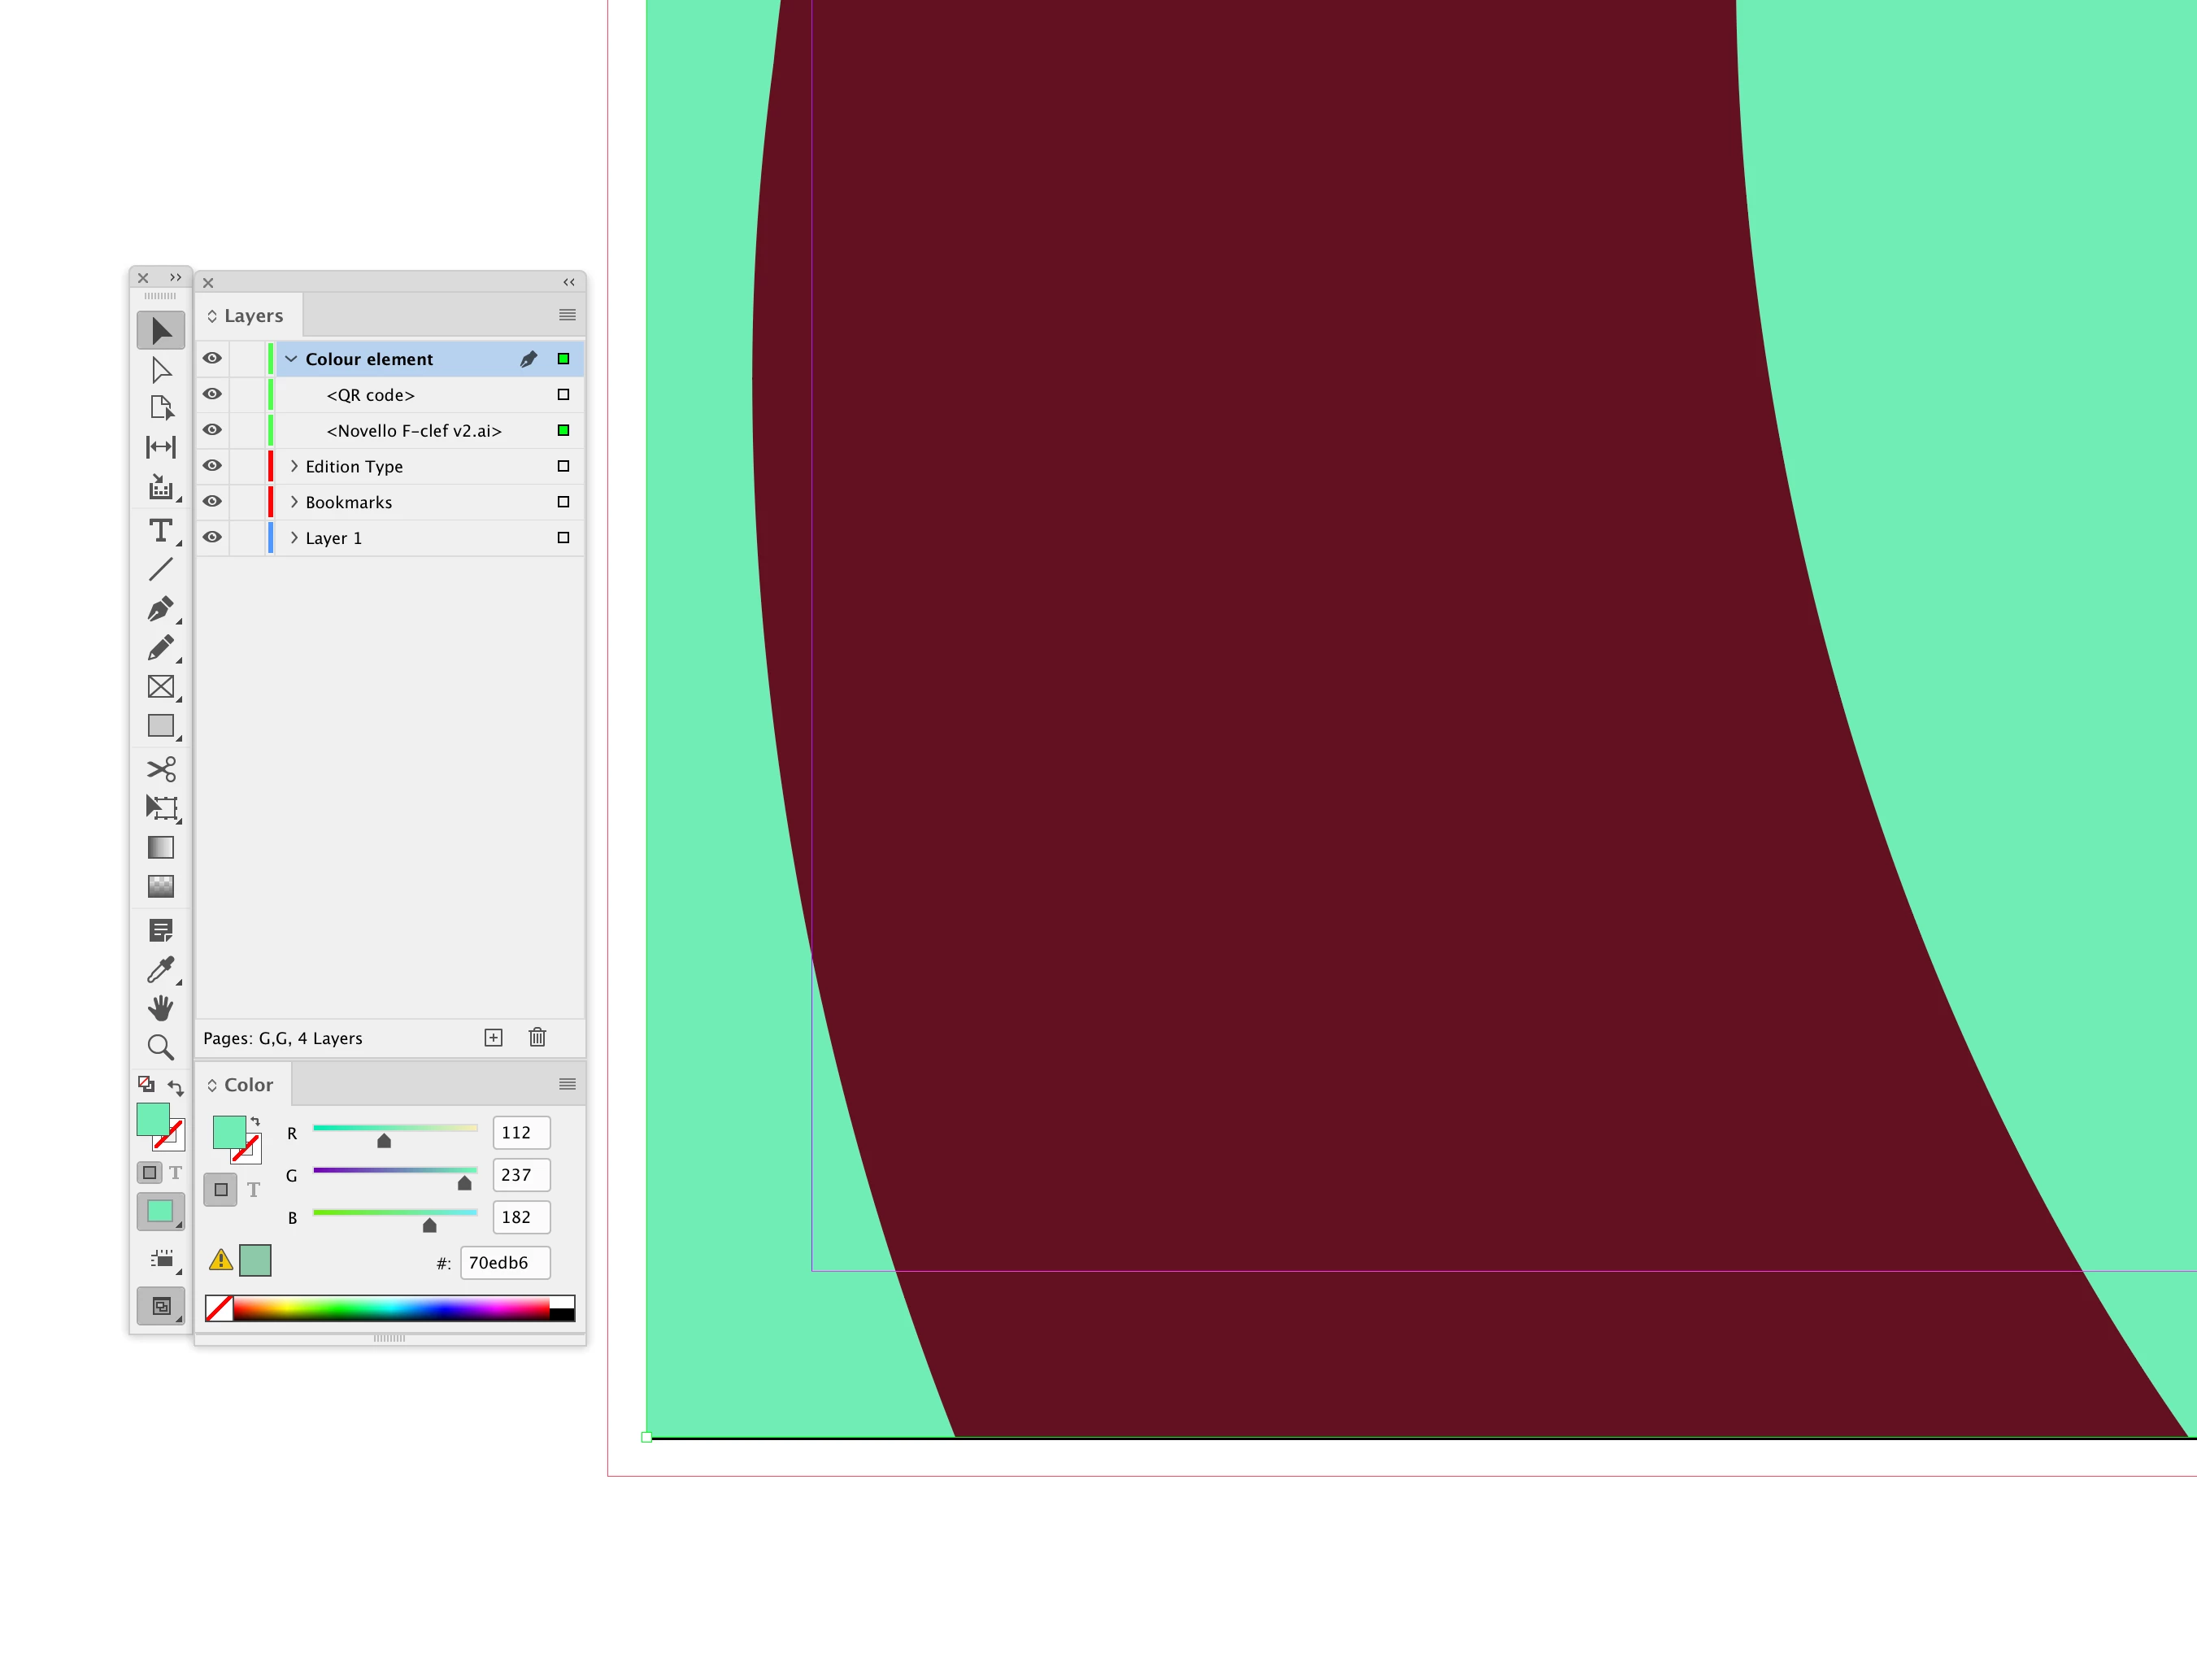Collapse the Colour element layer

click(x=291, y=358)
